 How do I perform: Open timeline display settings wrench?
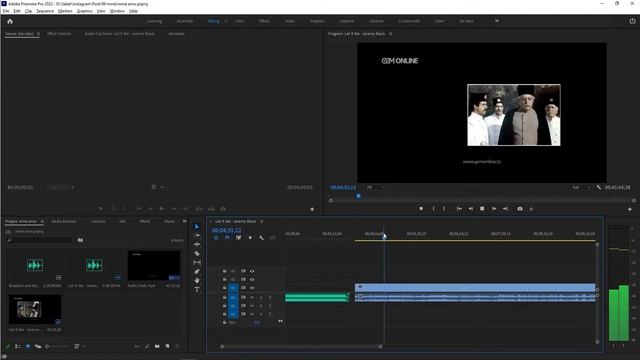tap(261, 238)
